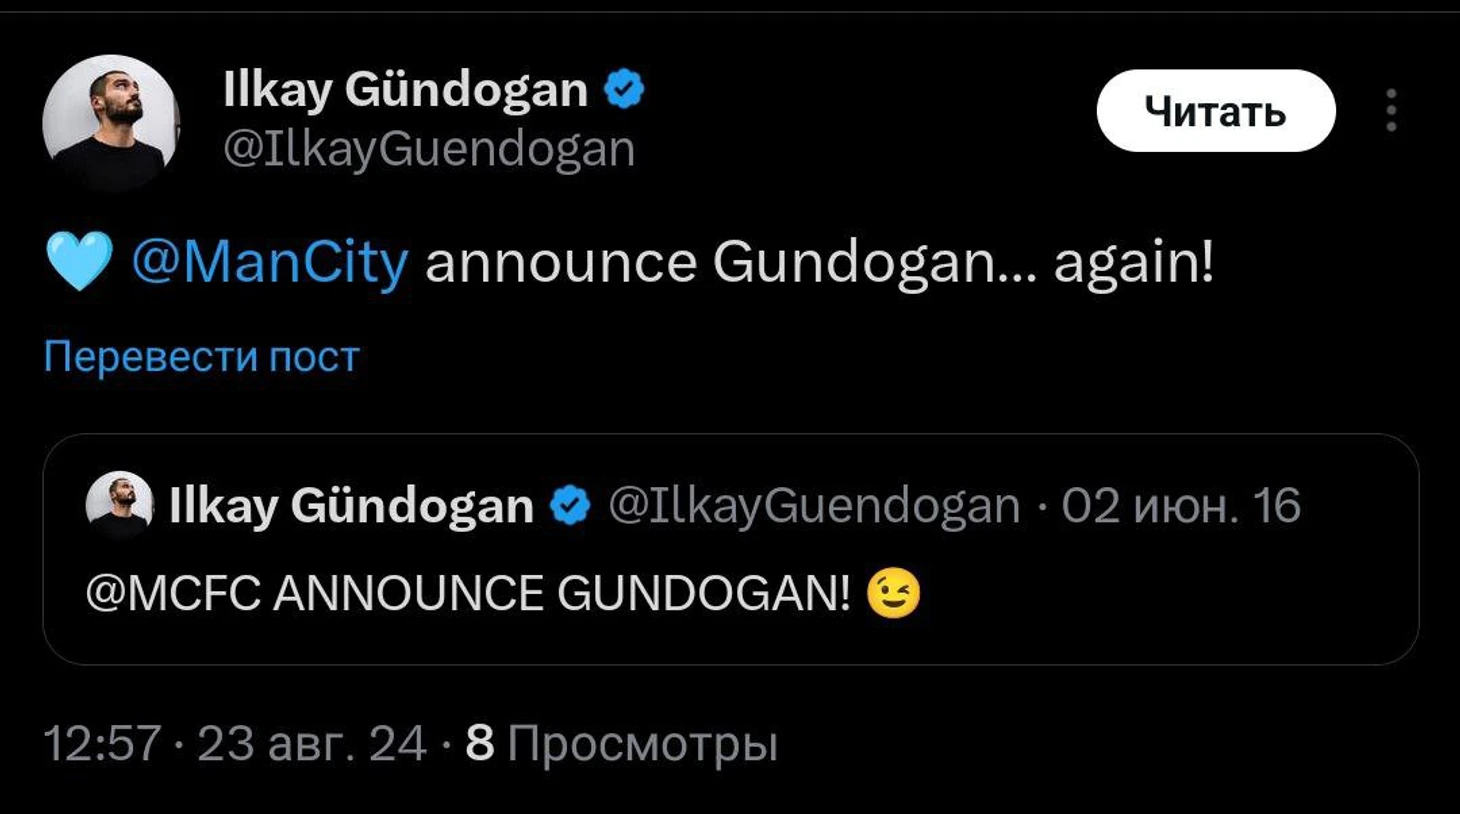Click the 'announce Gundogan... again!' post text

(x=819, y=262)
